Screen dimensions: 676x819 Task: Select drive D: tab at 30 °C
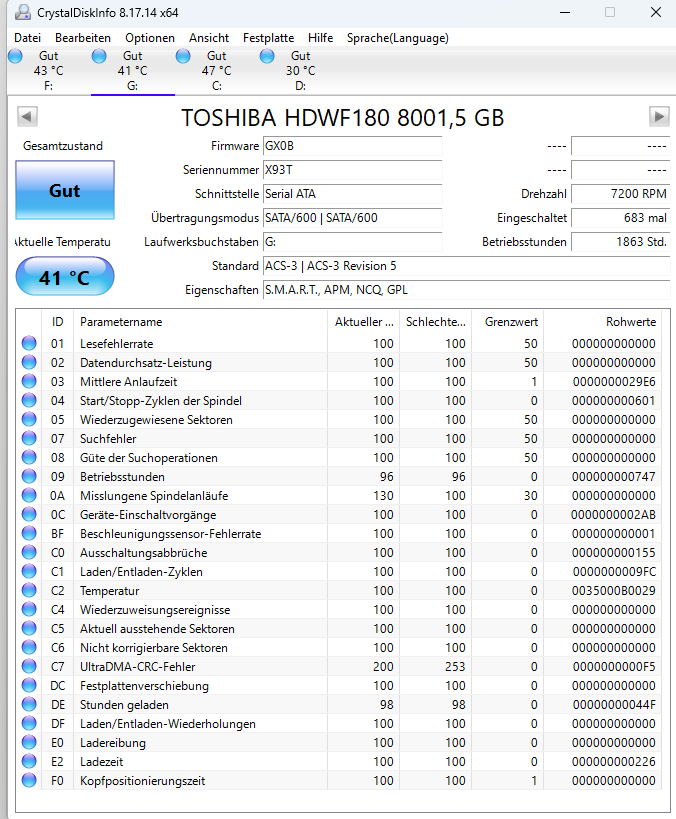(x=300, y=71)
